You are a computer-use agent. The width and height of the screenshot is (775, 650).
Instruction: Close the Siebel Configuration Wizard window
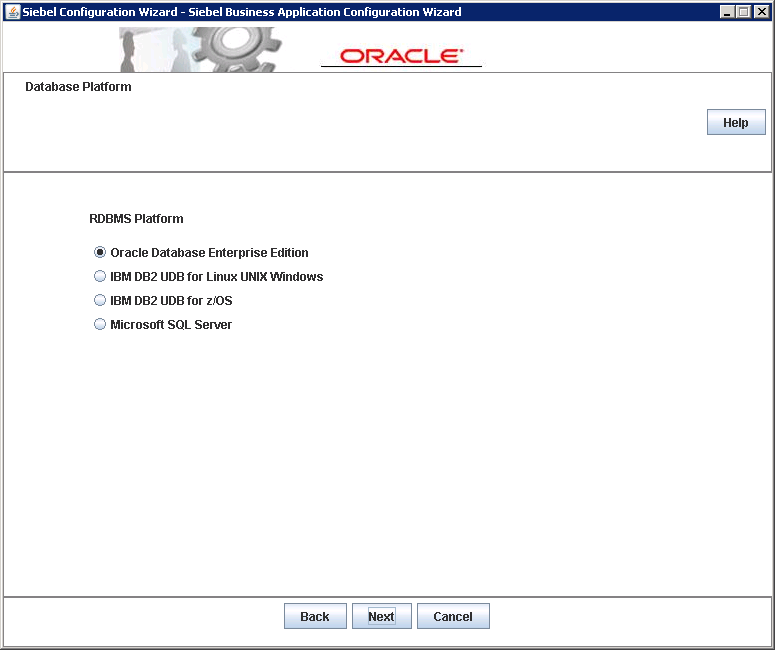point(762,12)
